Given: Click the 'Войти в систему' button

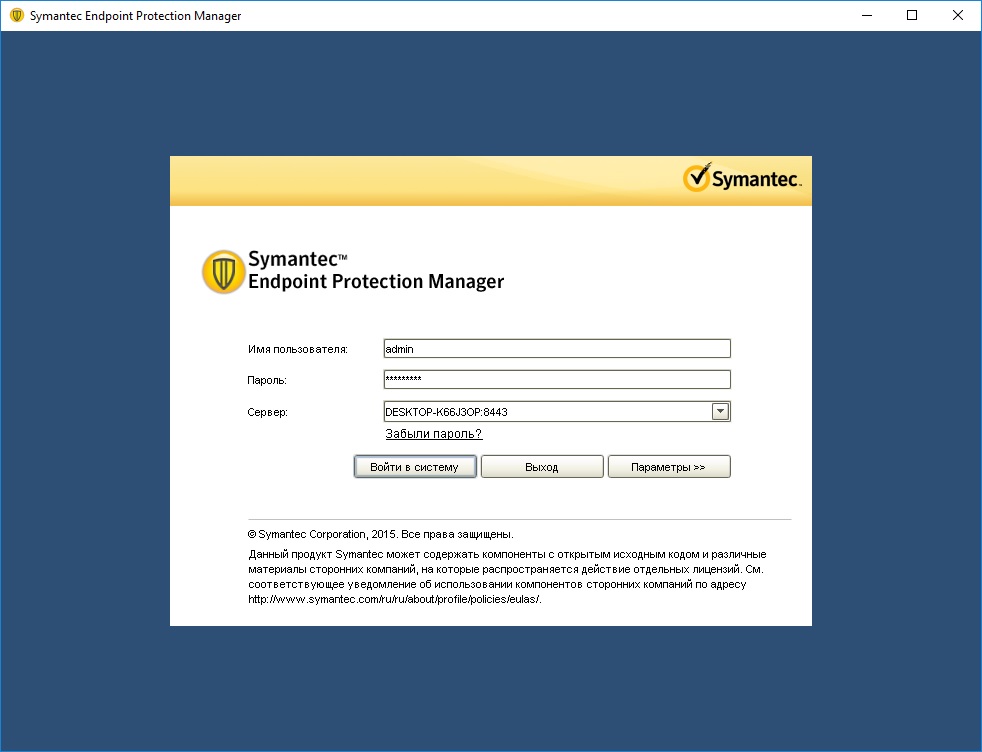Looking at the screenshot, I should pyautogui.click(x=415, y=466).
